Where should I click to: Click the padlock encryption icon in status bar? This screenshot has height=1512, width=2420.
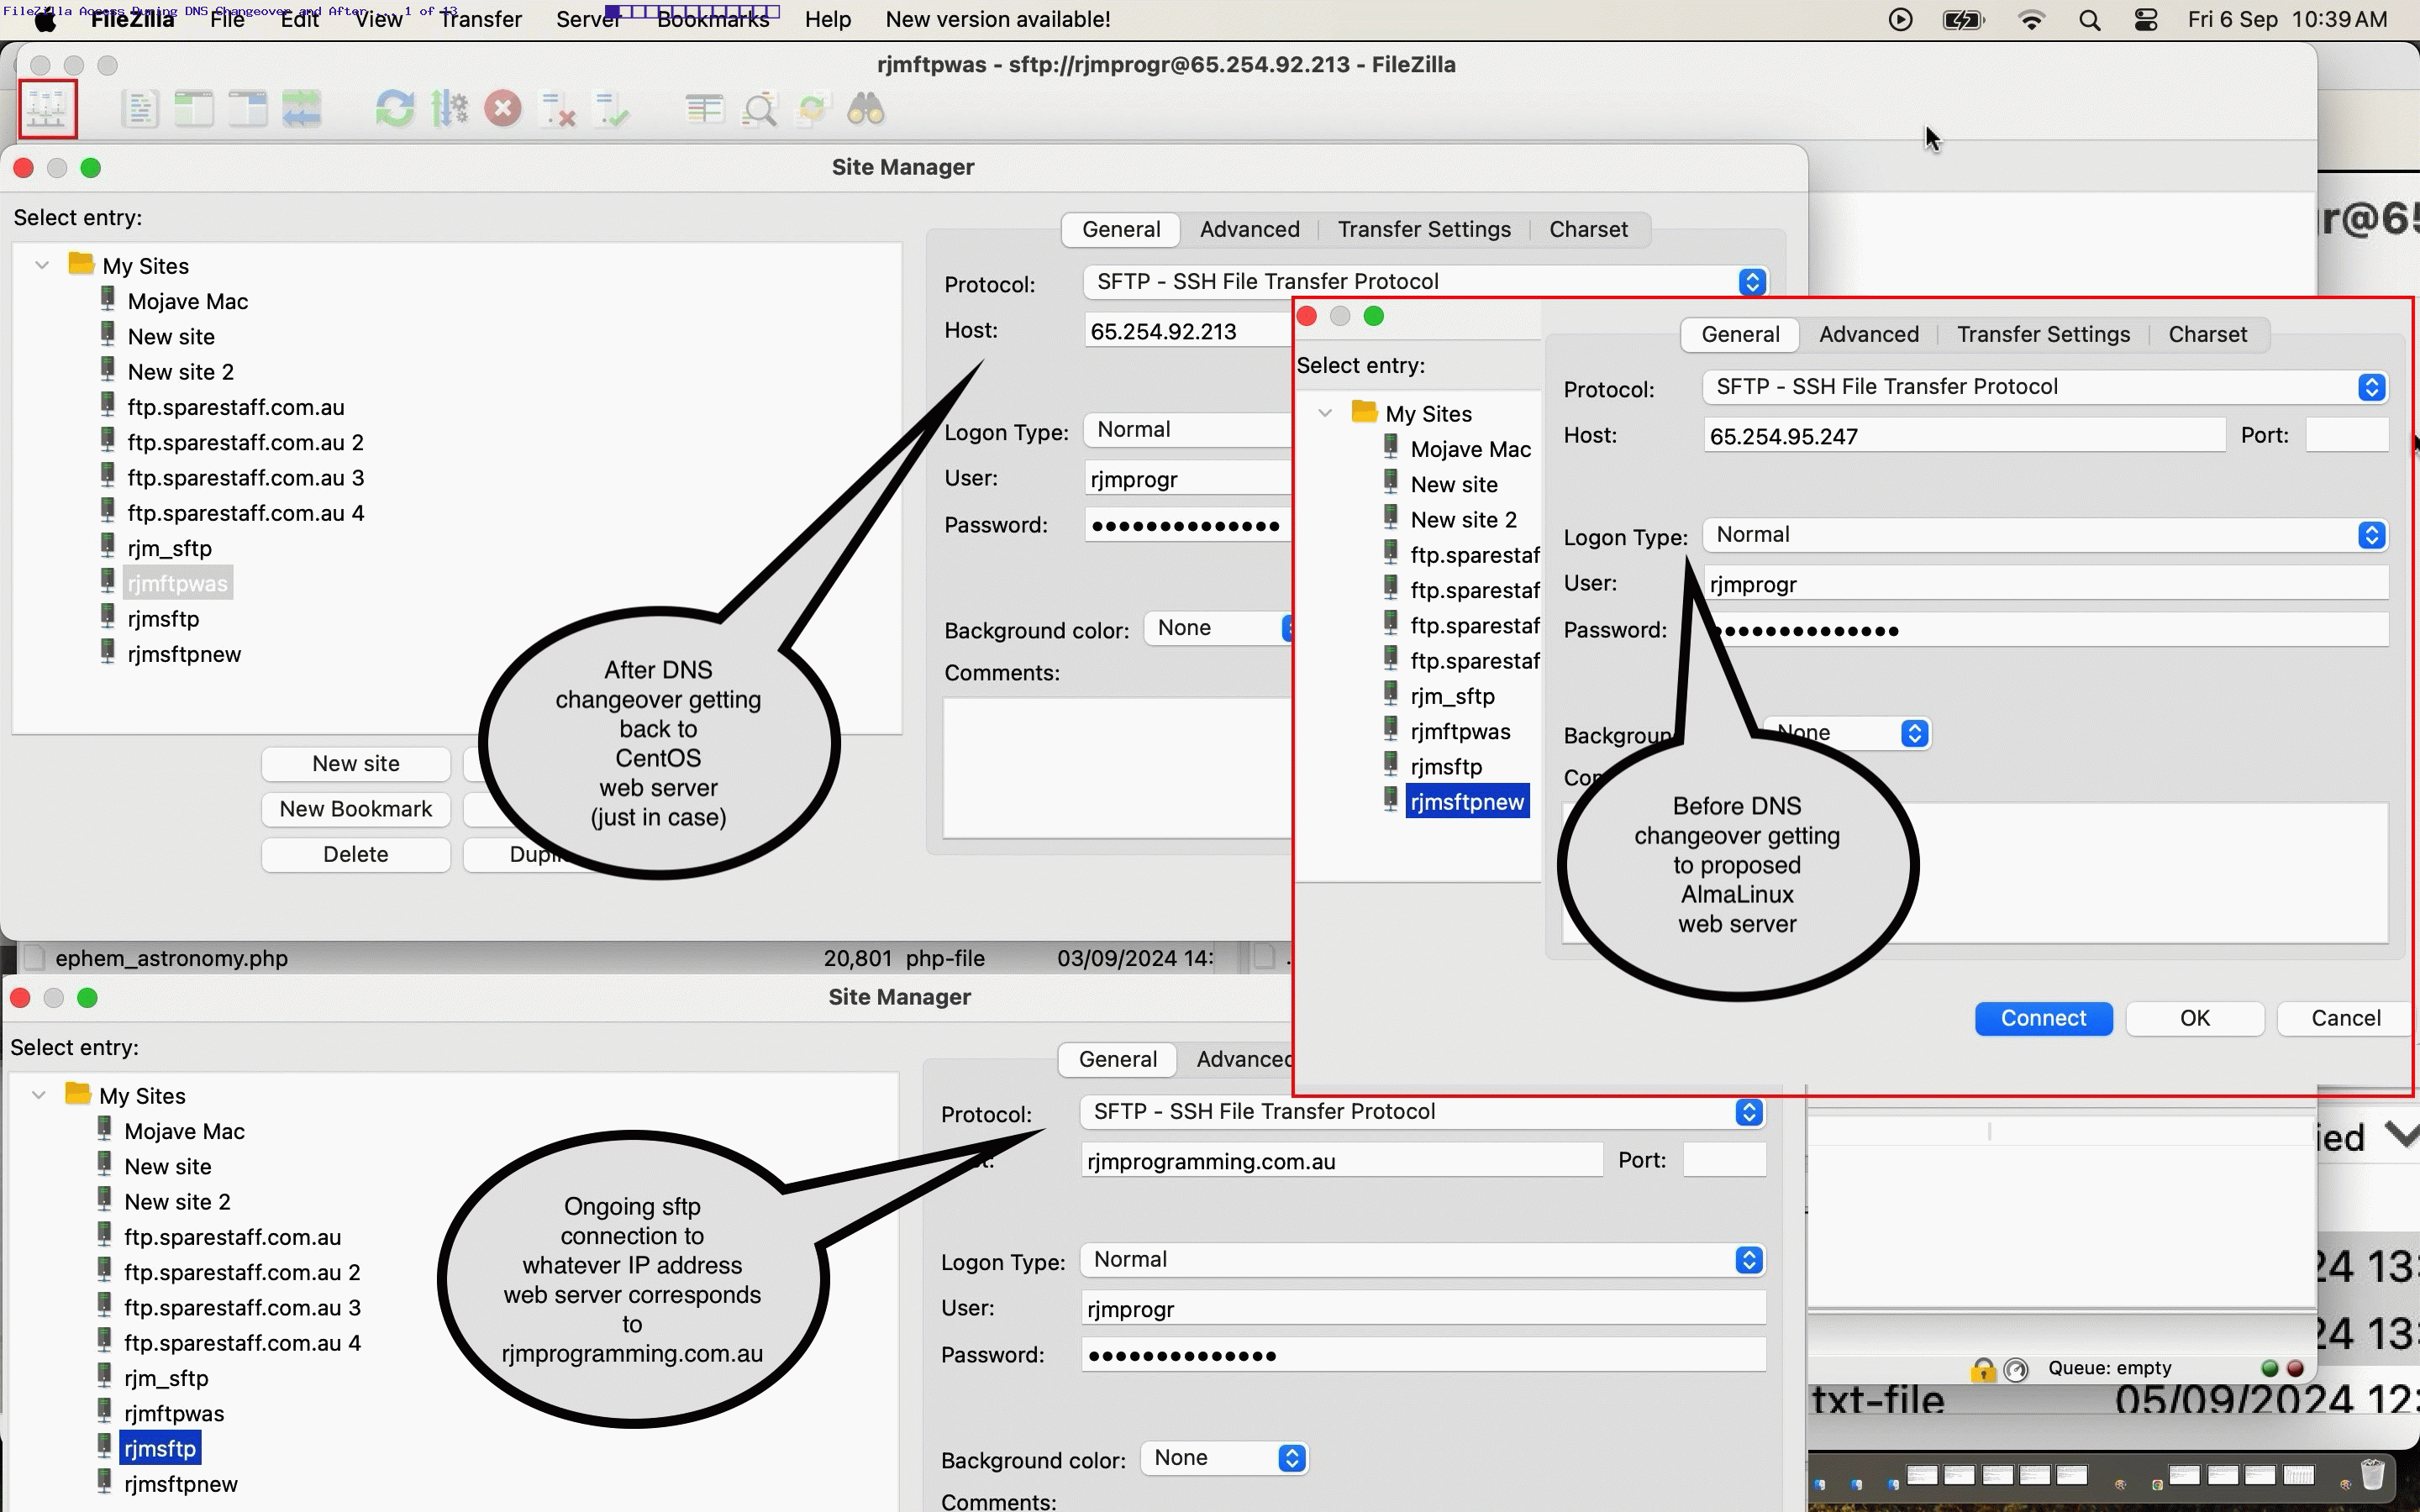tap(1982, 1370)
